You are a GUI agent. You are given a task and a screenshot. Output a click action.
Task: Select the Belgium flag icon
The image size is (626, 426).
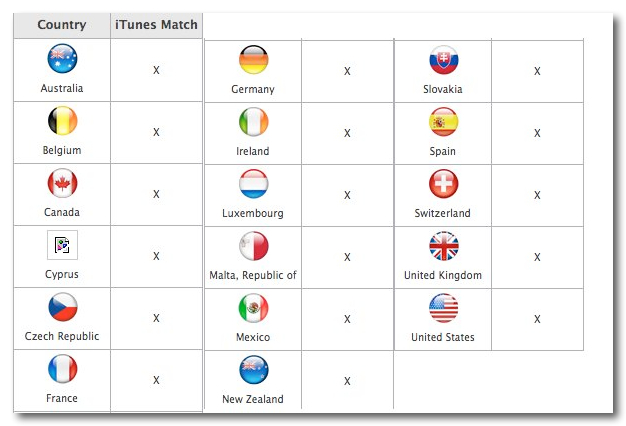pos(62,121)
